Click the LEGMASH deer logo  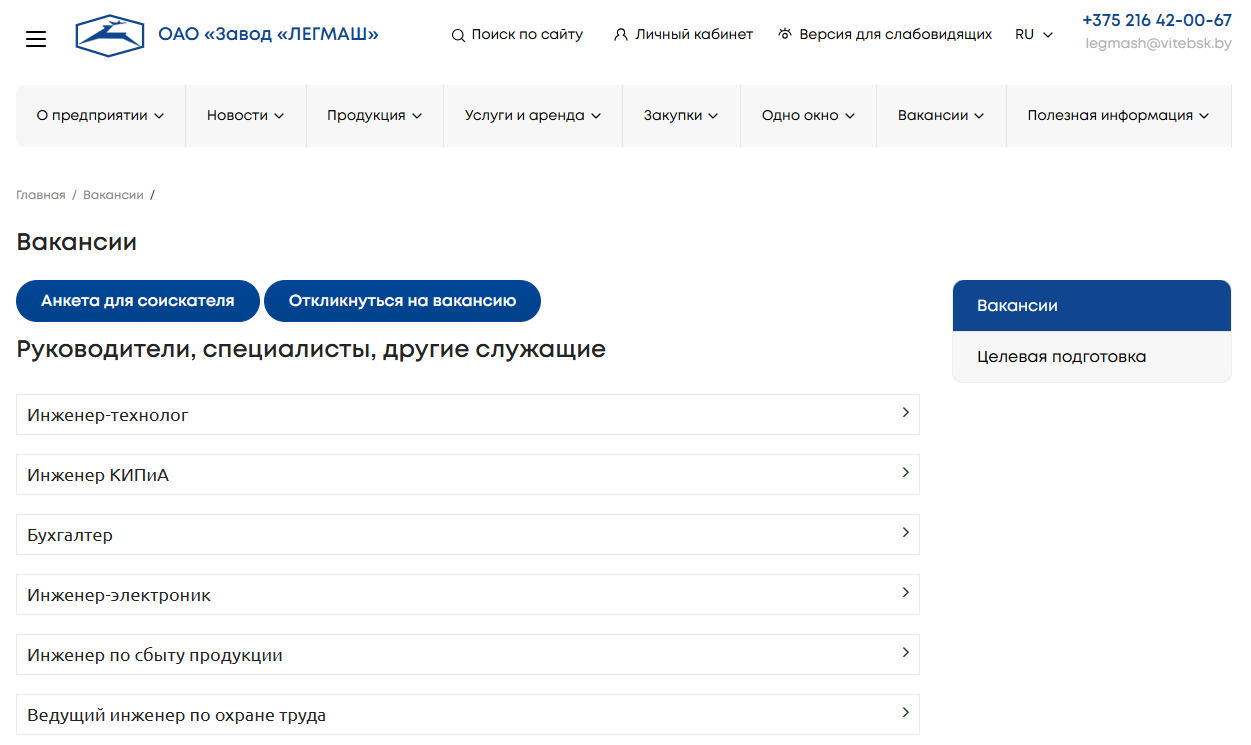(x=110, y=35)
